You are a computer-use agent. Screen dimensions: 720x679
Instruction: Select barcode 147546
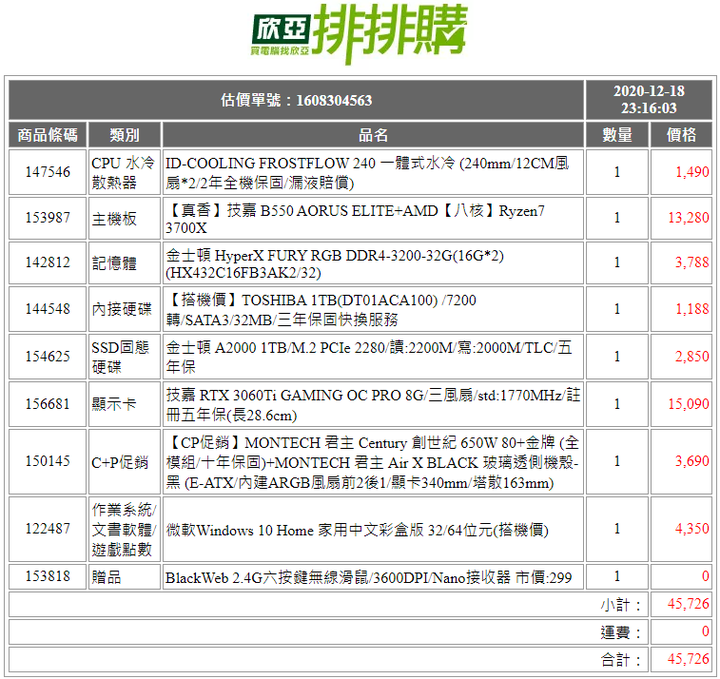48,172
